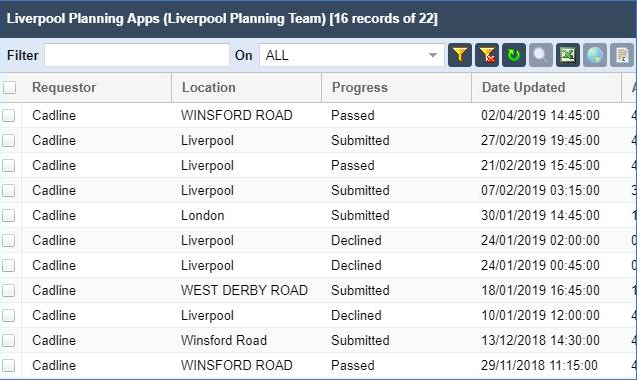The image size is (638, 382).
Task: Click Passed status in the 29/11/2018 row
Action: pyautogui.click(x=353, y=365)
